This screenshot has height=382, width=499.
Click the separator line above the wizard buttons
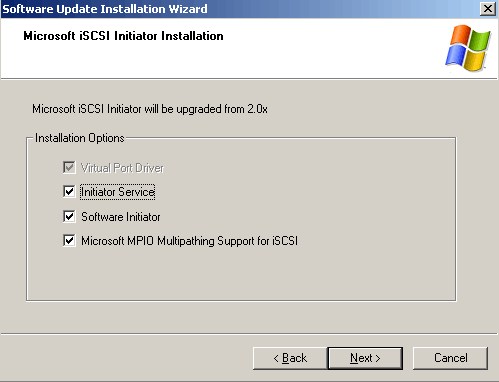249,333
